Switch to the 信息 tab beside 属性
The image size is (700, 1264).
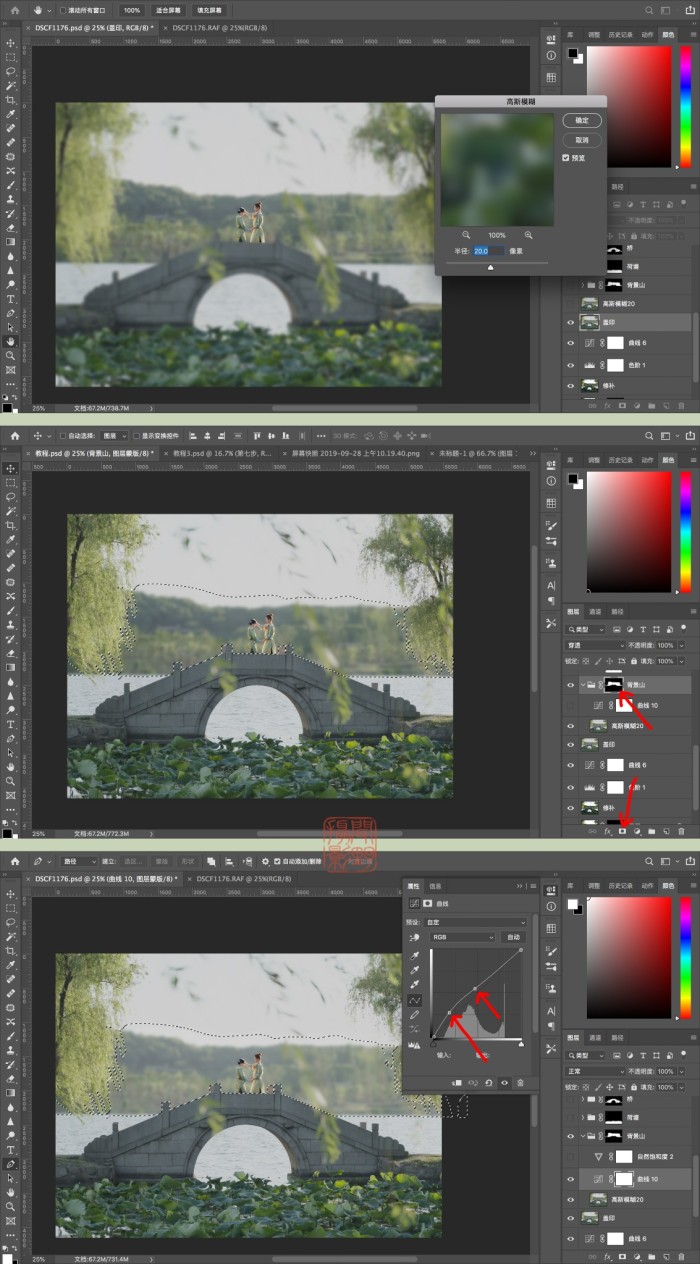click(x=435, y=886)
